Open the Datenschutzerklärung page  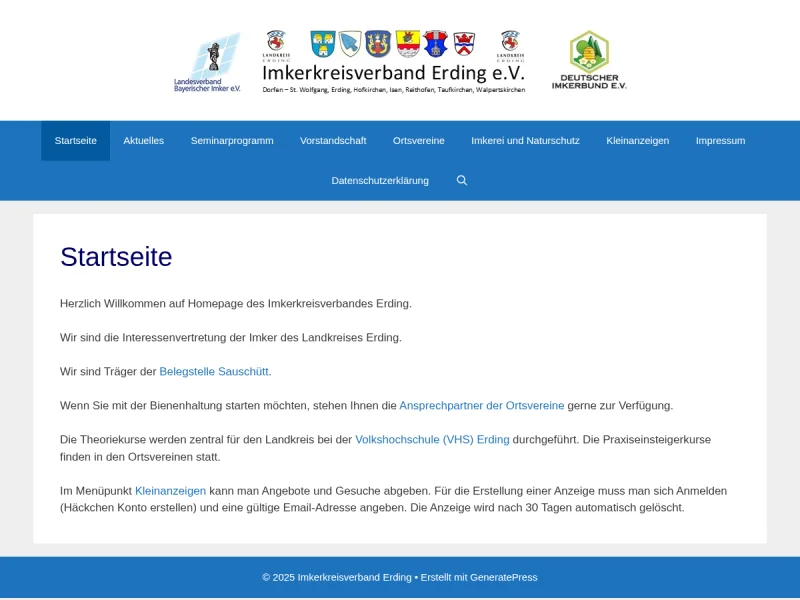(x=380, y=181)
